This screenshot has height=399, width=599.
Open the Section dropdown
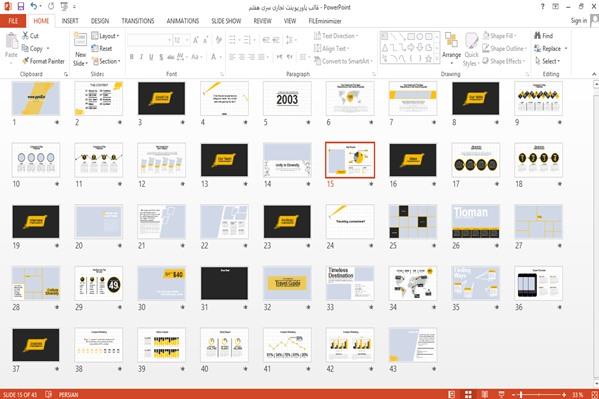[106, 61]
